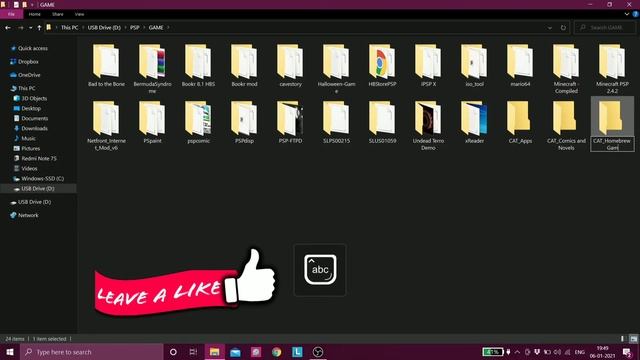Open the pspcomic folder
Screen dimensions: 640x360
point(198,122)
